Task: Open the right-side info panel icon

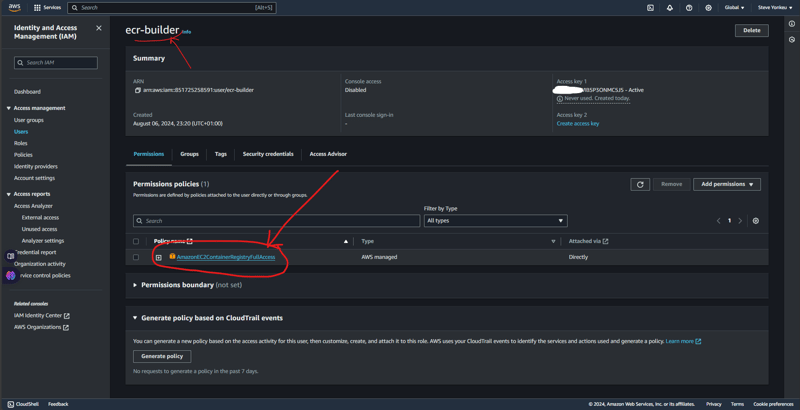Action: pos(792,24)
